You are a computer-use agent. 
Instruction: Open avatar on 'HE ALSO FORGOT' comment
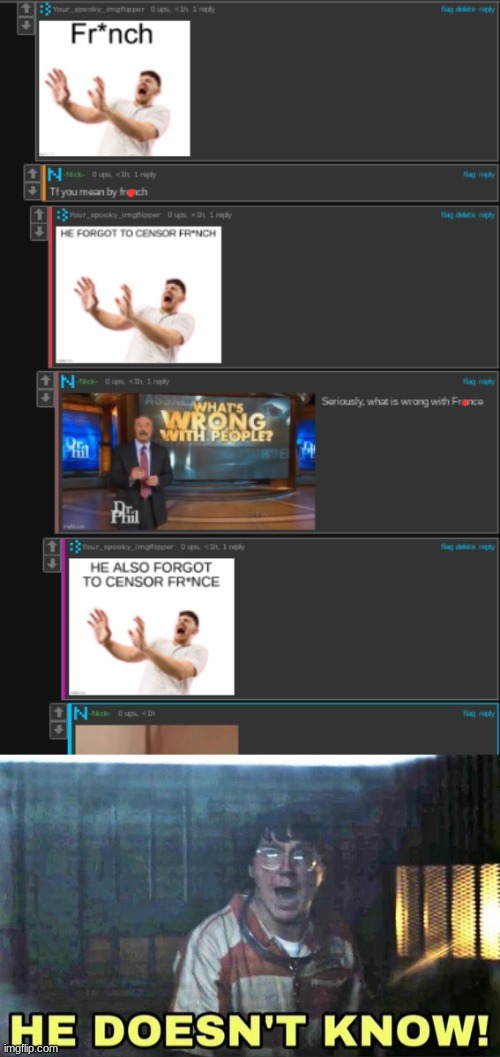(75, 547)
